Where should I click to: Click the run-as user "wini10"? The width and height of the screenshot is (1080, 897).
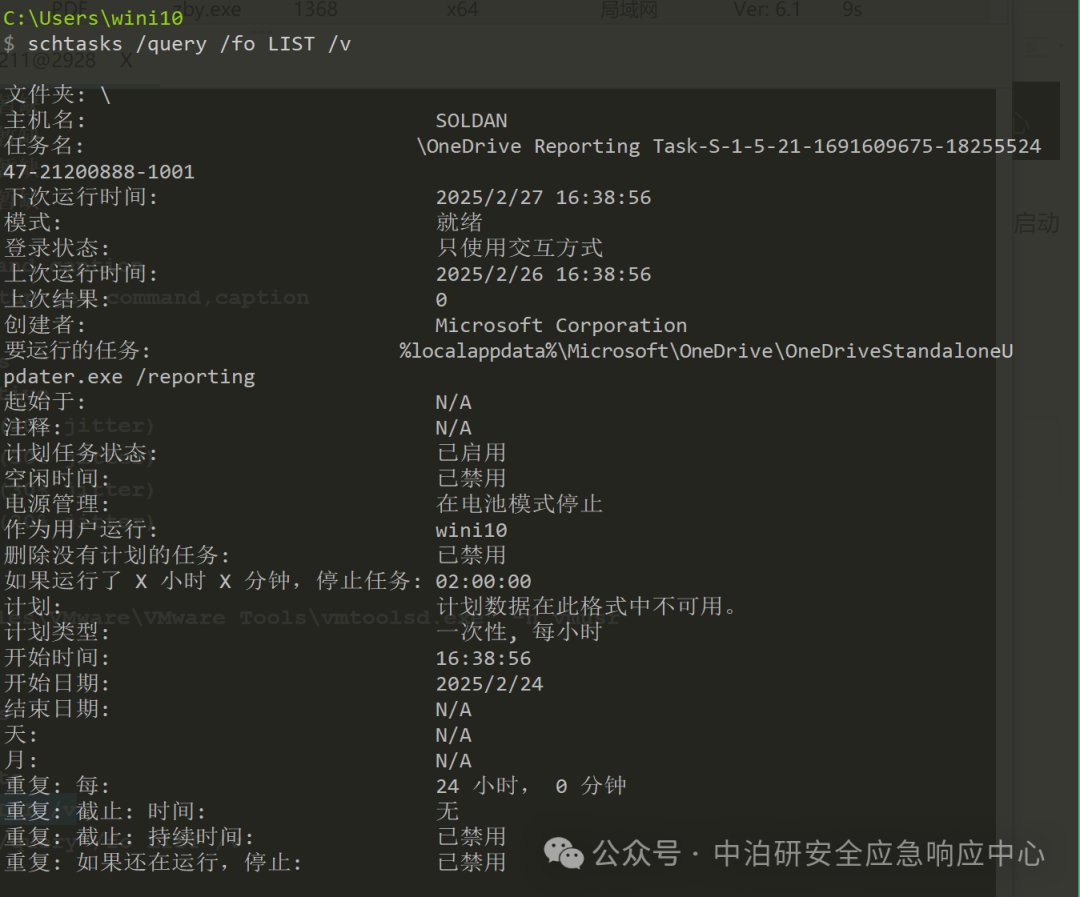471,530
